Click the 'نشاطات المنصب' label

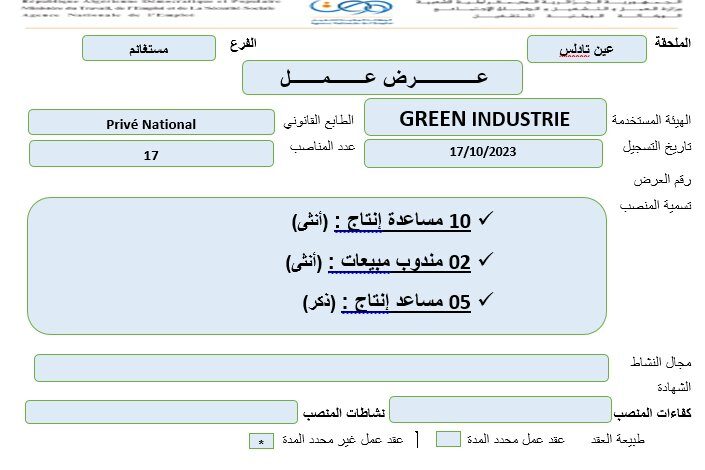[344, 412]
